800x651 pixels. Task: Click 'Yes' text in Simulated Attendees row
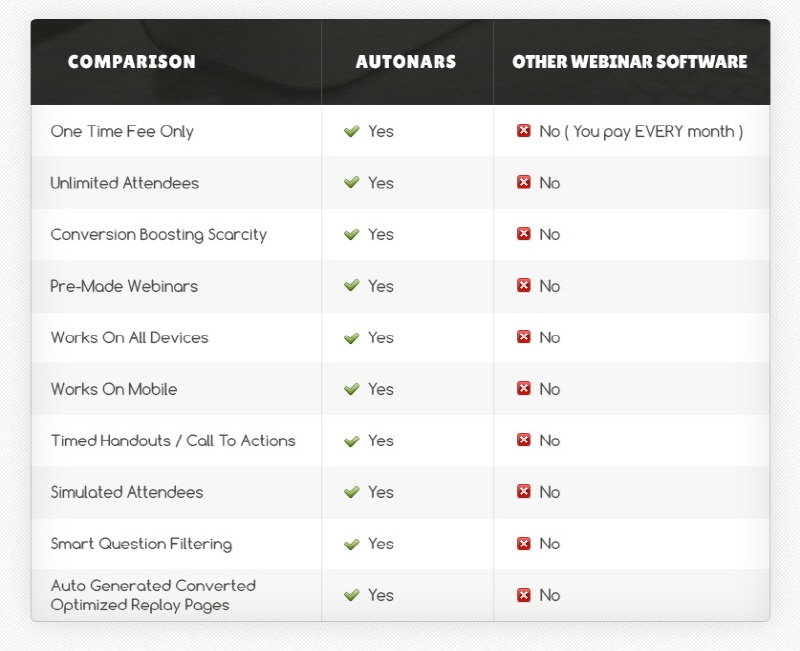point(381,492)
